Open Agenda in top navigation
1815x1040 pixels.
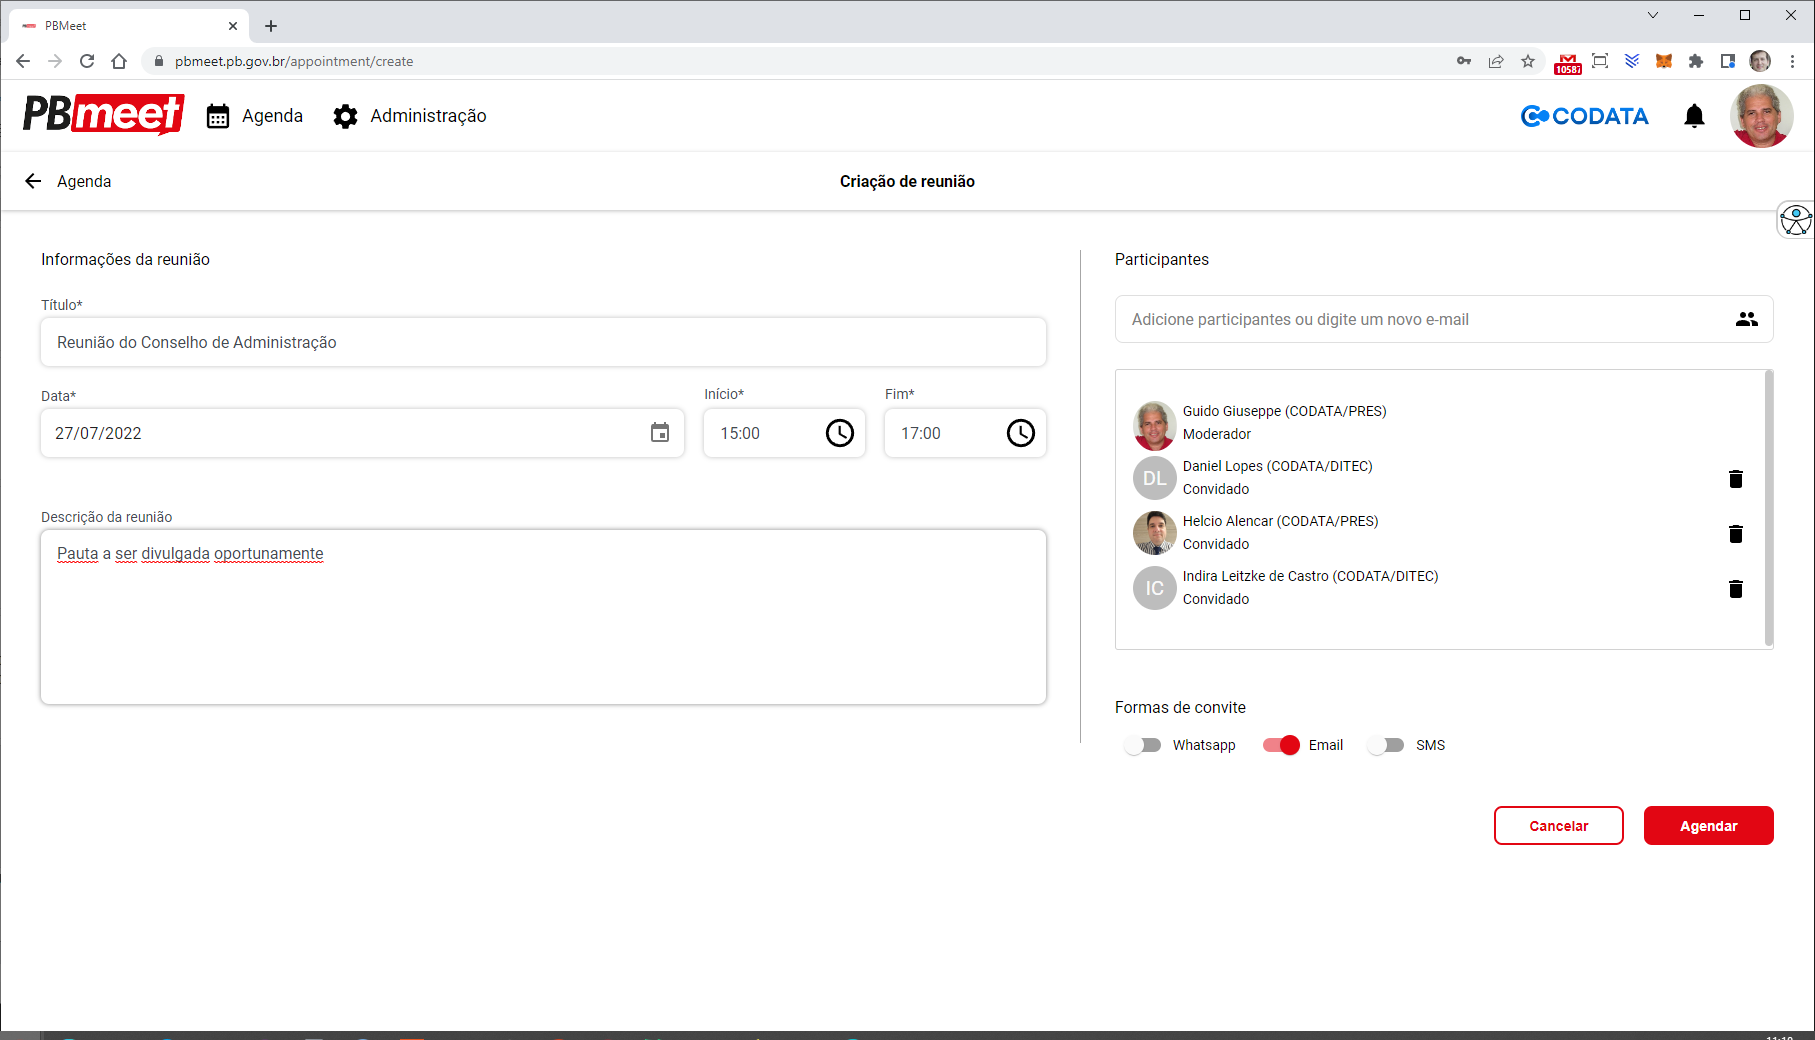tap(255, 116)
